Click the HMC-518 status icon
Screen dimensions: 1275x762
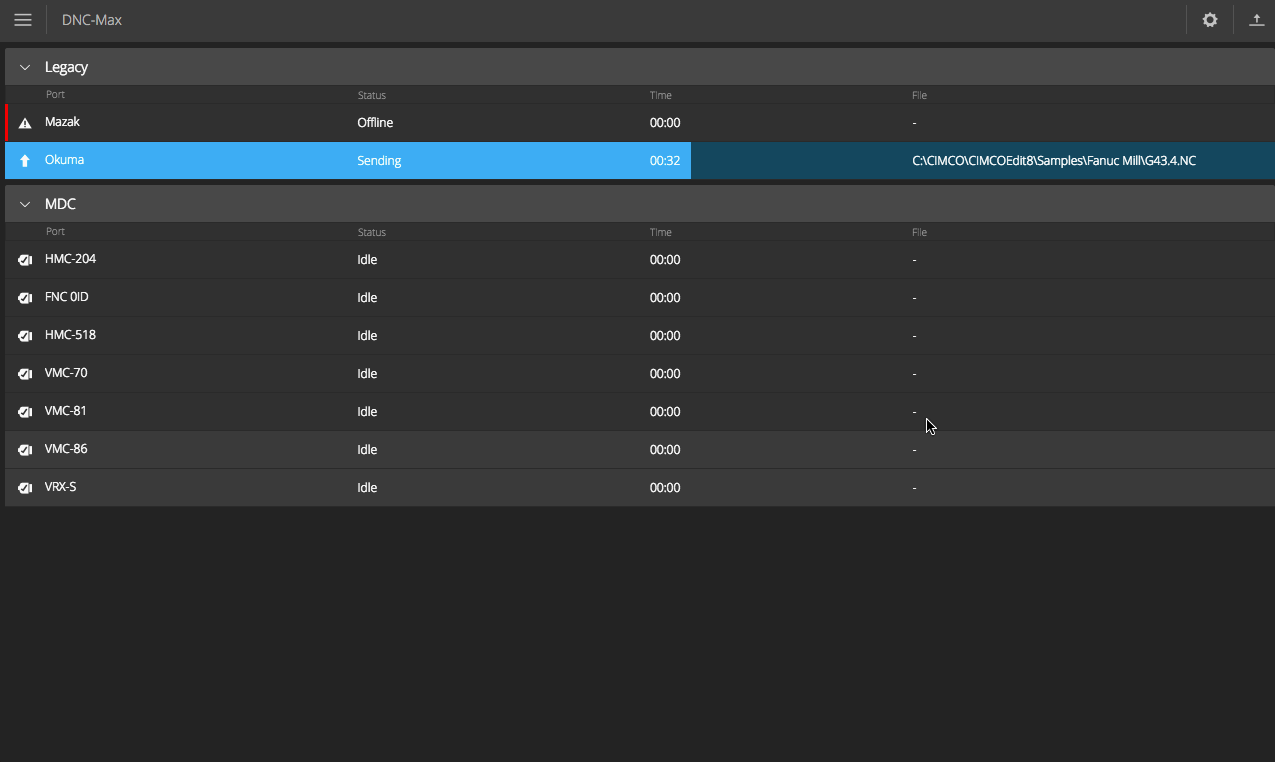(25, 336)
